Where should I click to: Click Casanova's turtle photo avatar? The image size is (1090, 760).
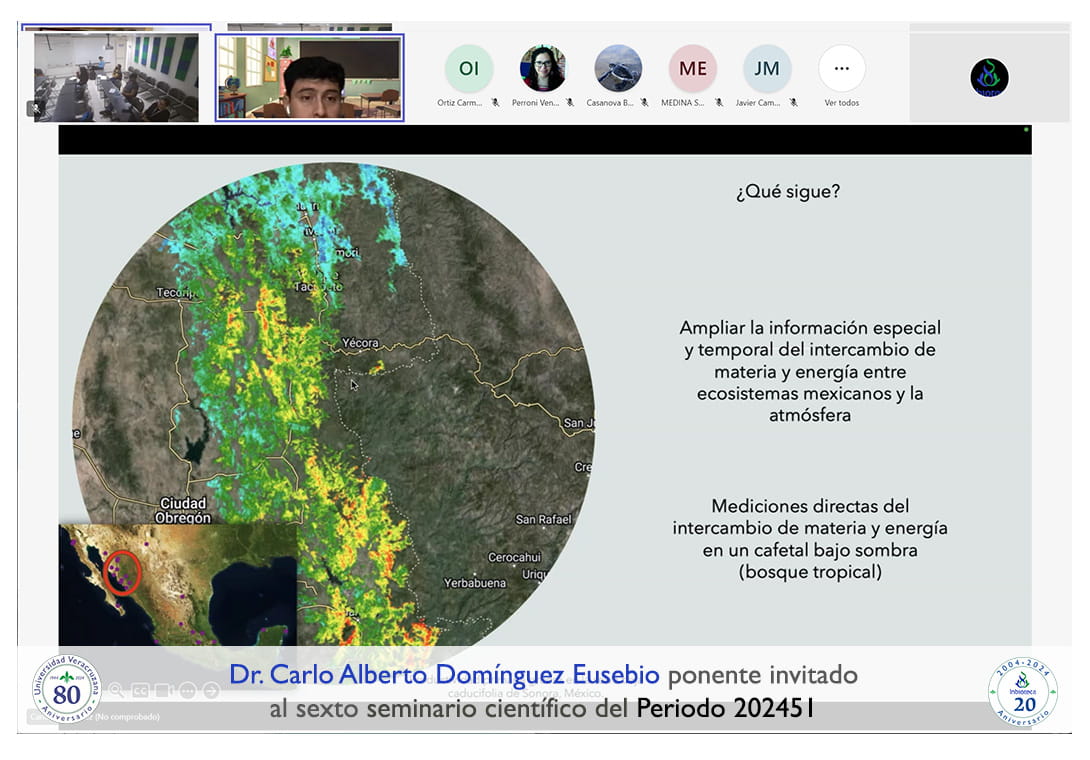[x=618, y=69]
